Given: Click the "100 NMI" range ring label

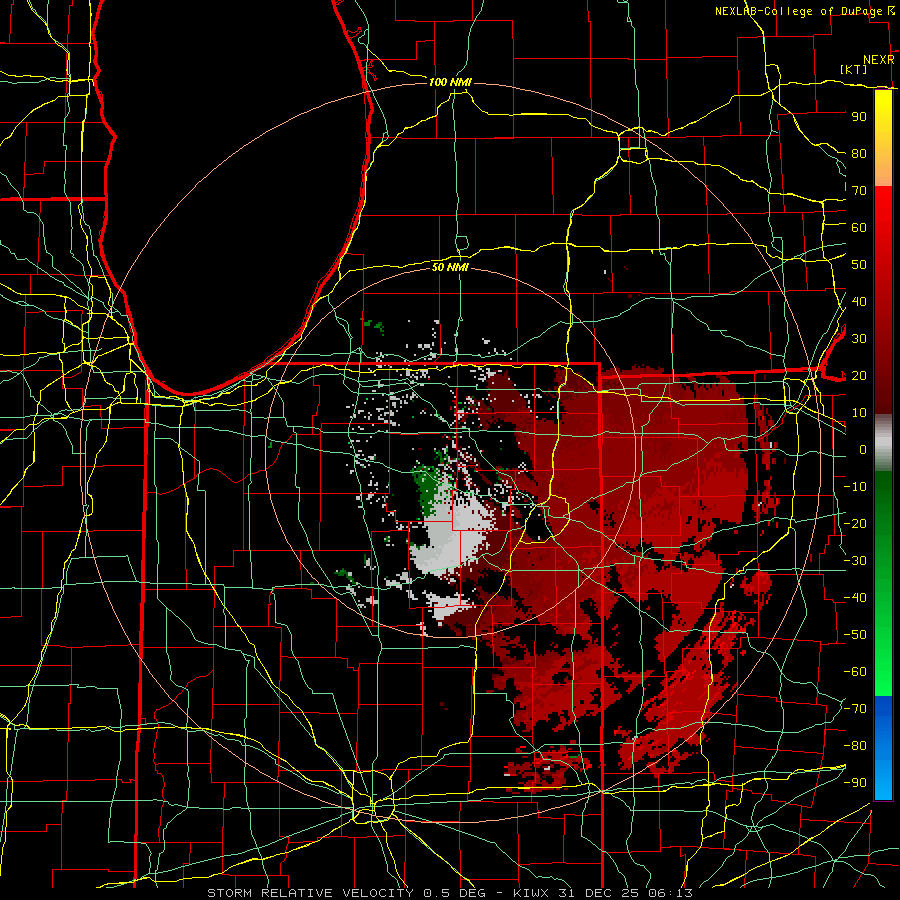Looking at the screenshot, I should pyautogui.click(x=450, y=83).
